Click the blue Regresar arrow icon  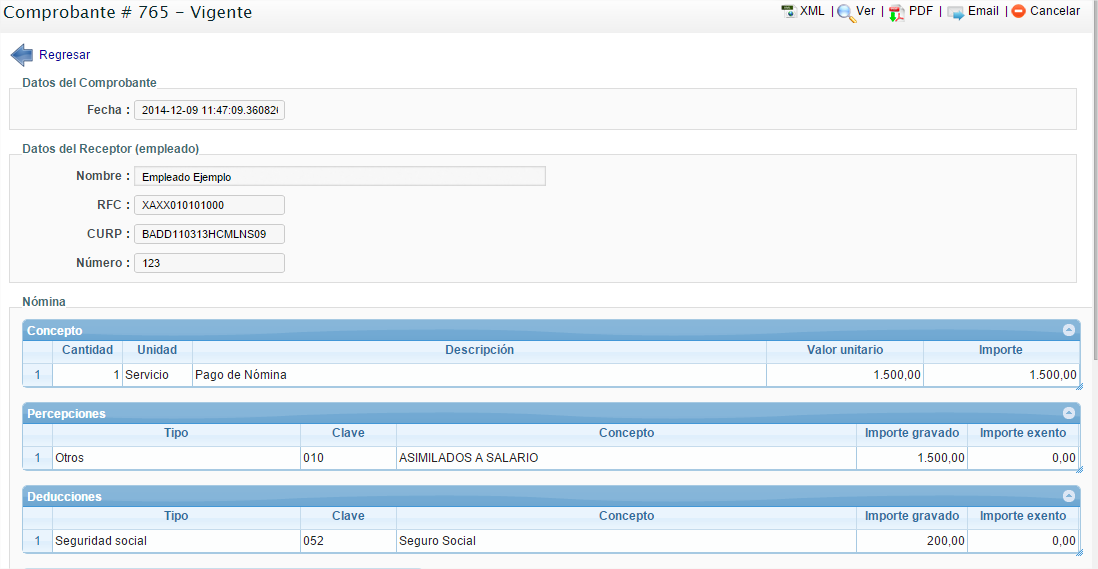[x=21, y=55]
